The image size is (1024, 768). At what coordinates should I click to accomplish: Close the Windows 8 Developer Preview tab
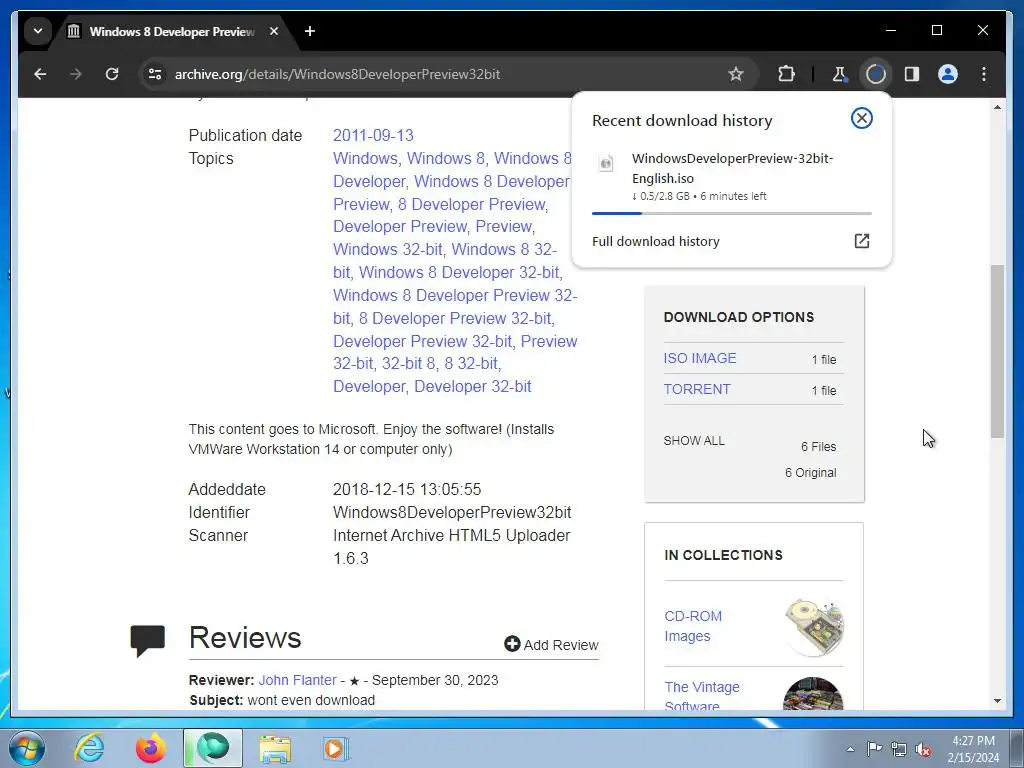(274, 31)
